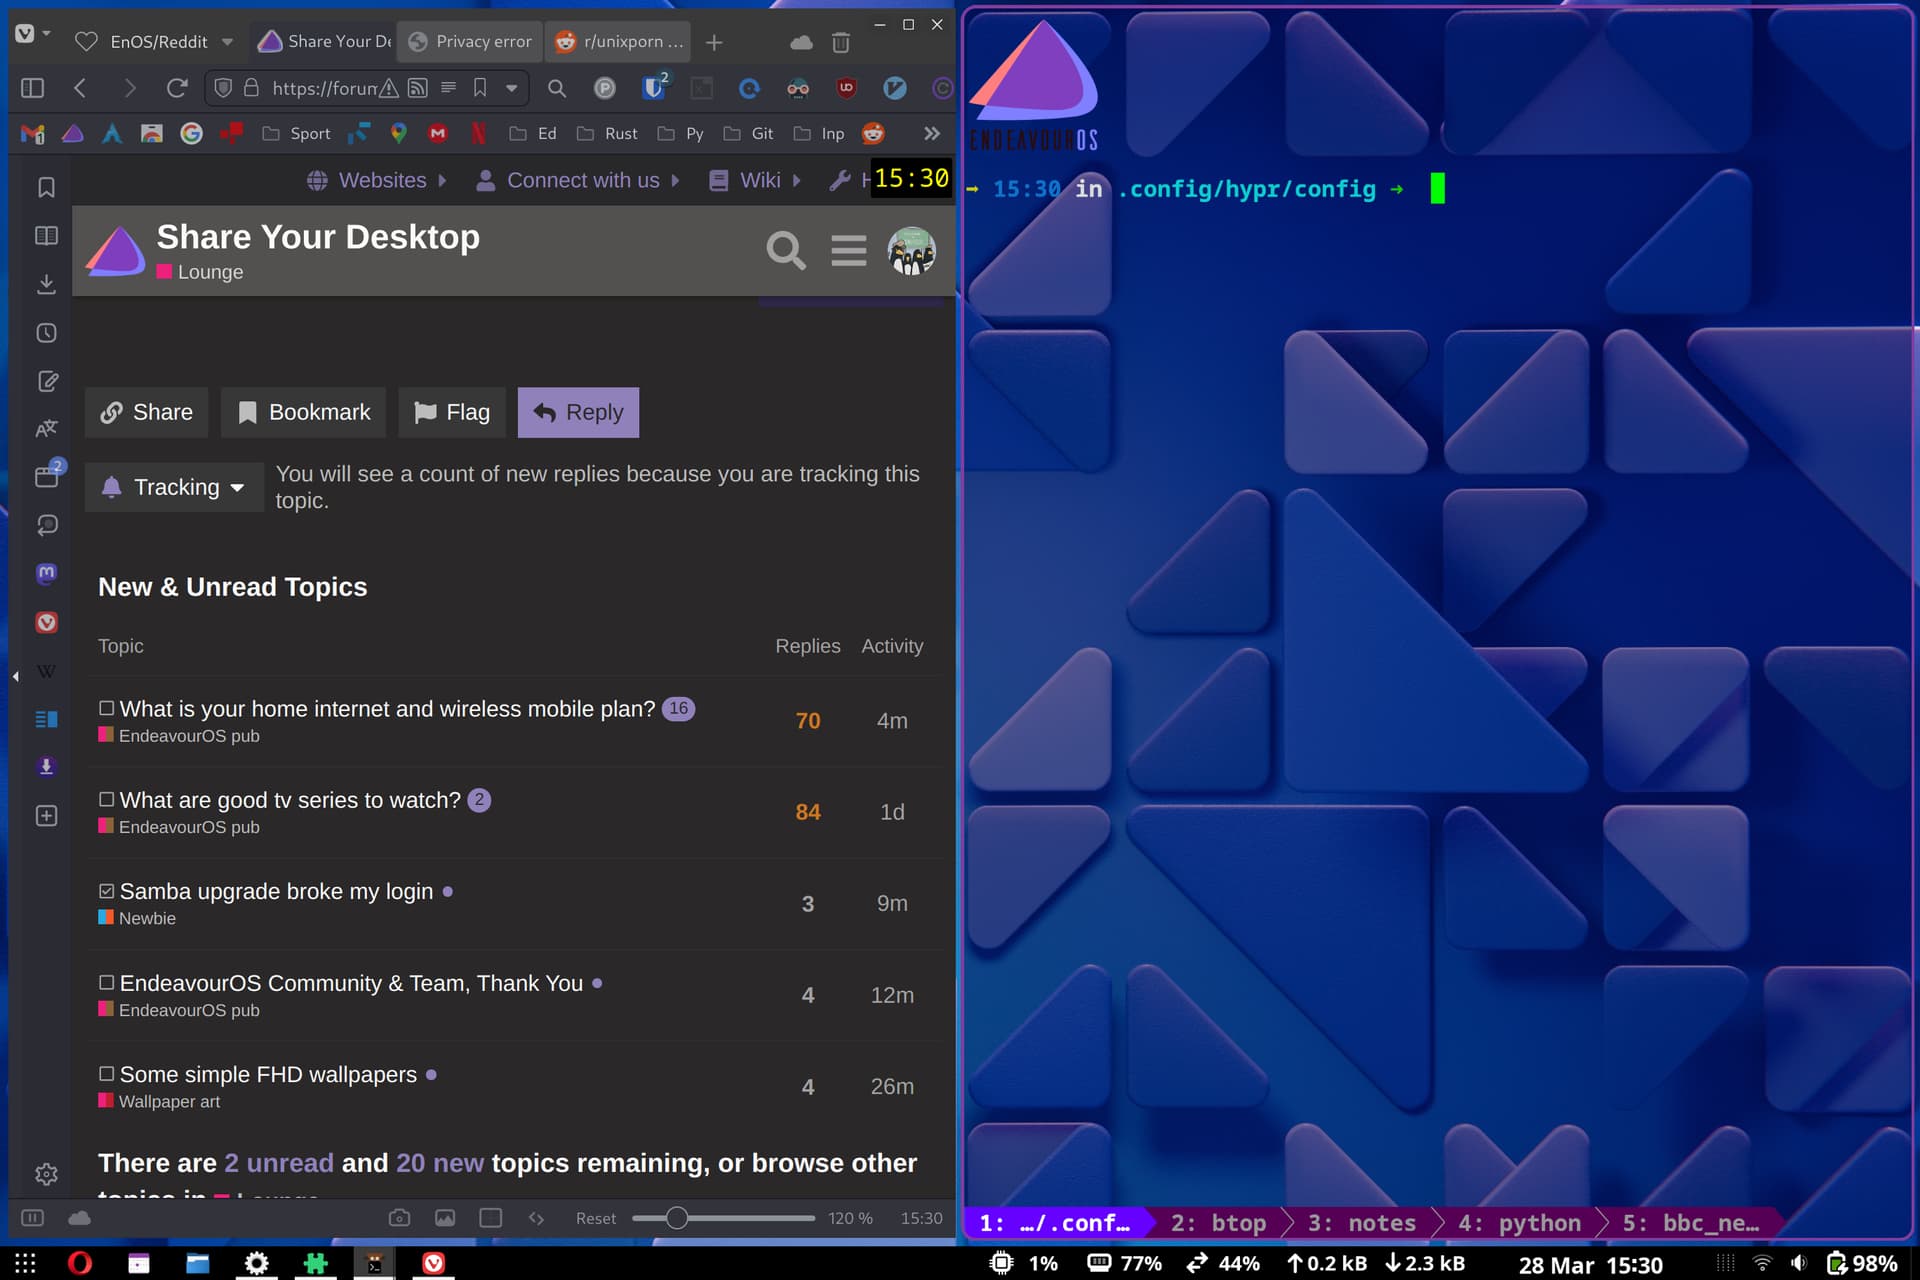Image resolution: width=1920 pixels, height=1280 pixels.
Task: Click the forum search magnifier icon
Action: pyautogui.click(x=785, y=250)
